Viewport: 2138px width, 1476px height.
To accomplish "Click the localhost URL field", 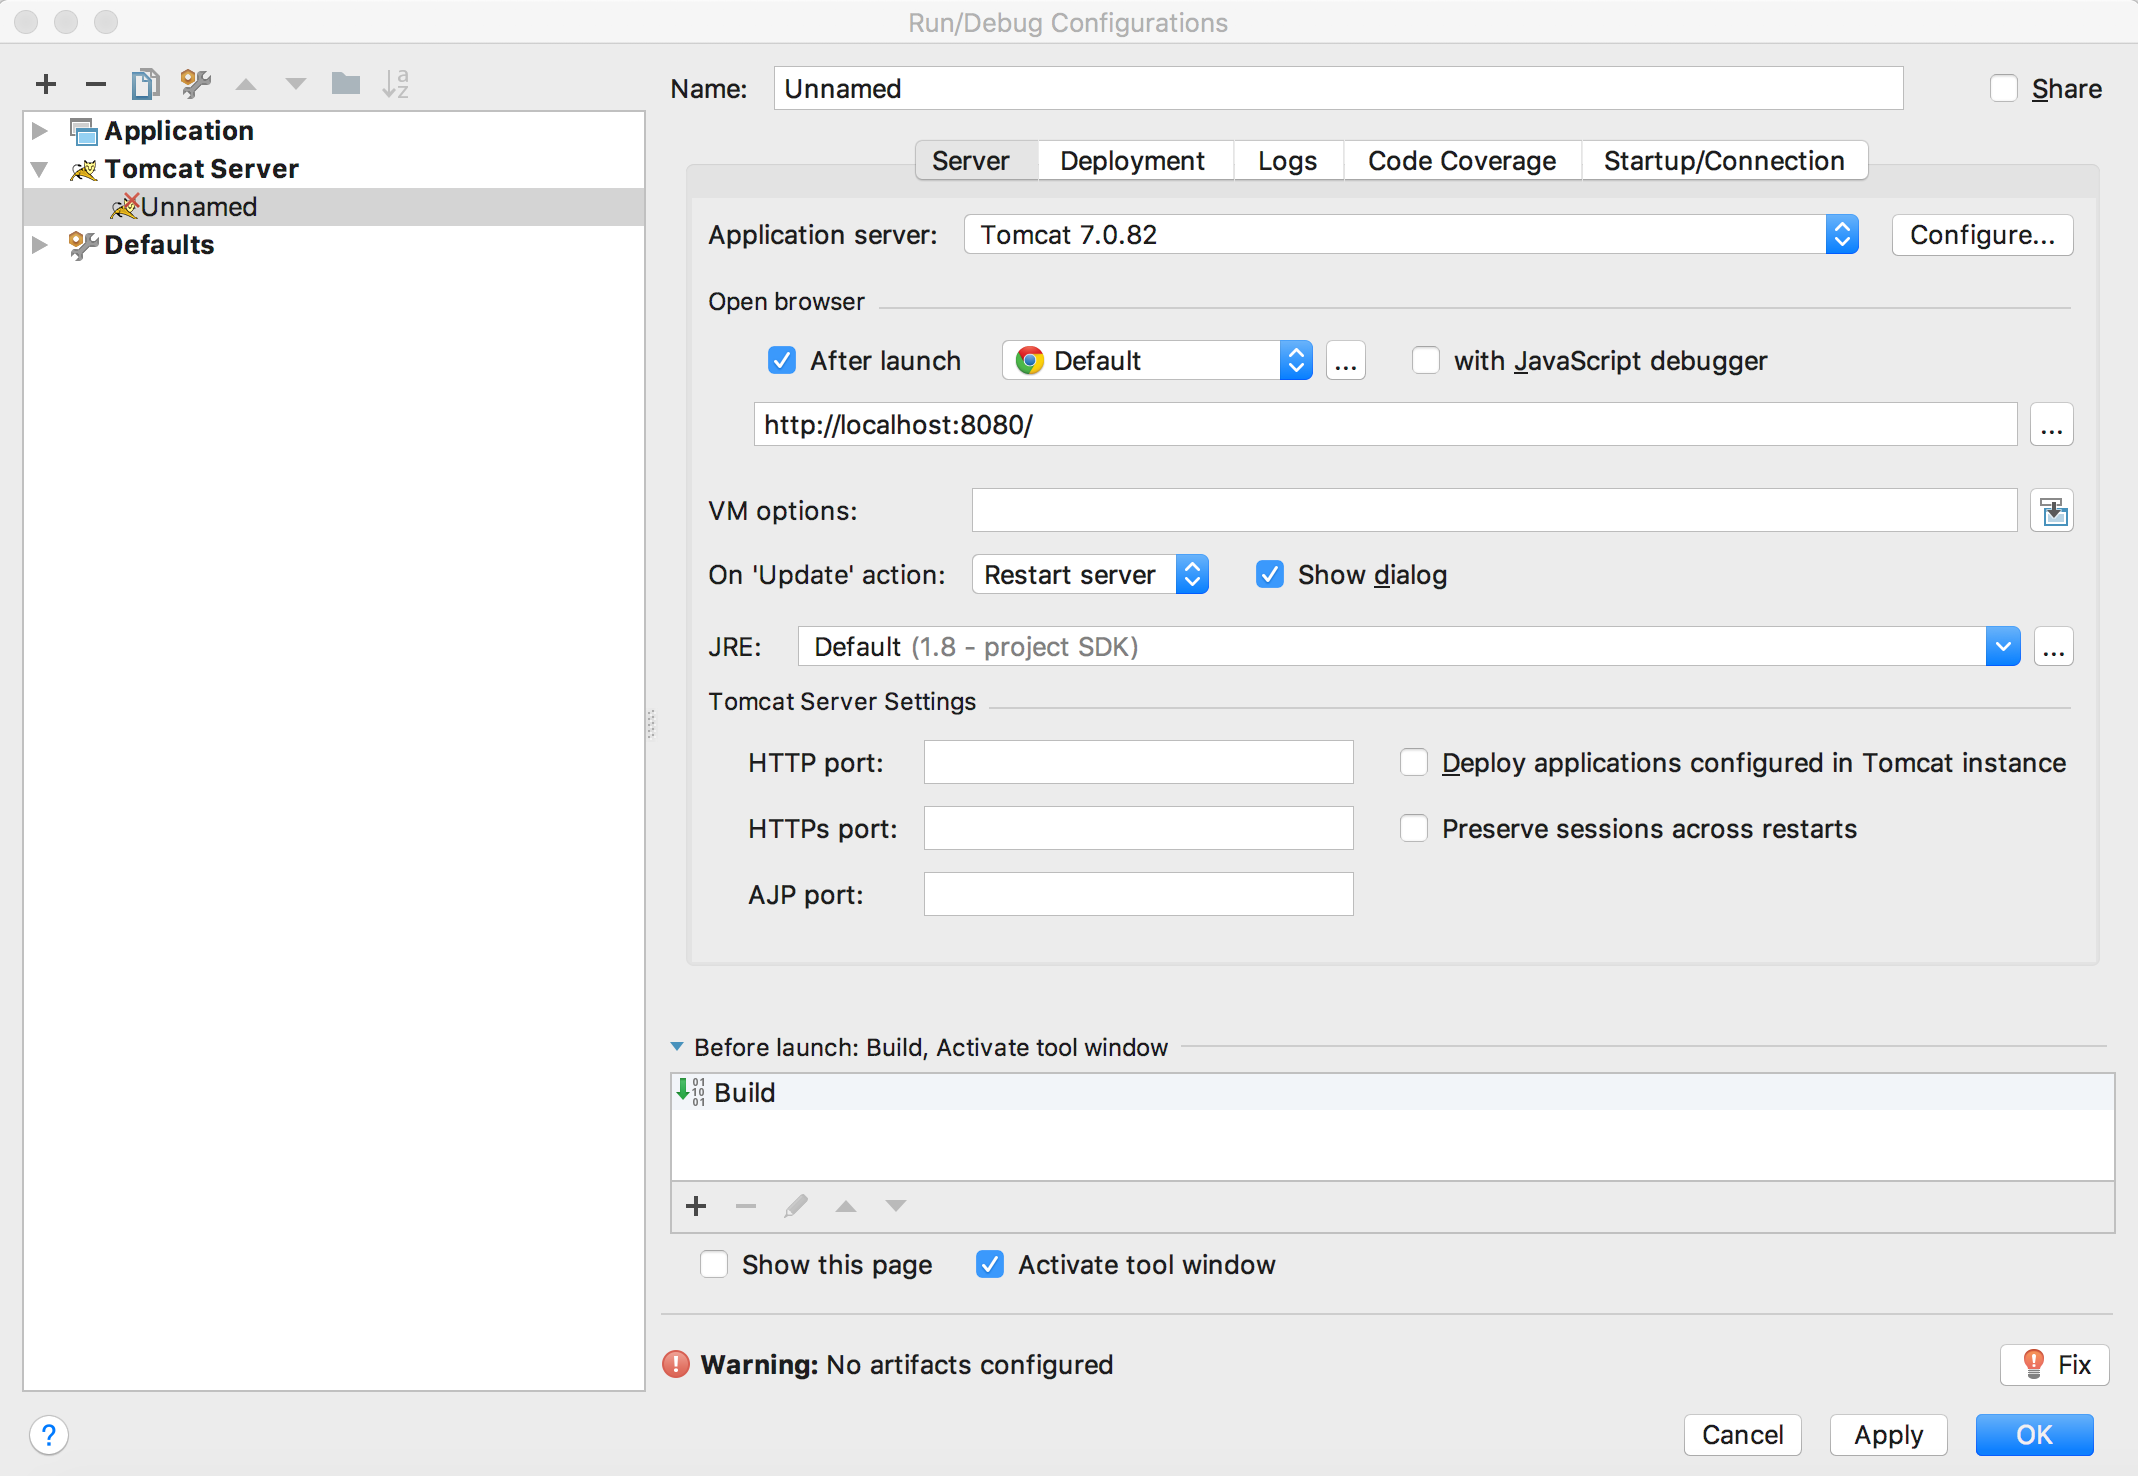I will coord(1385,425).
